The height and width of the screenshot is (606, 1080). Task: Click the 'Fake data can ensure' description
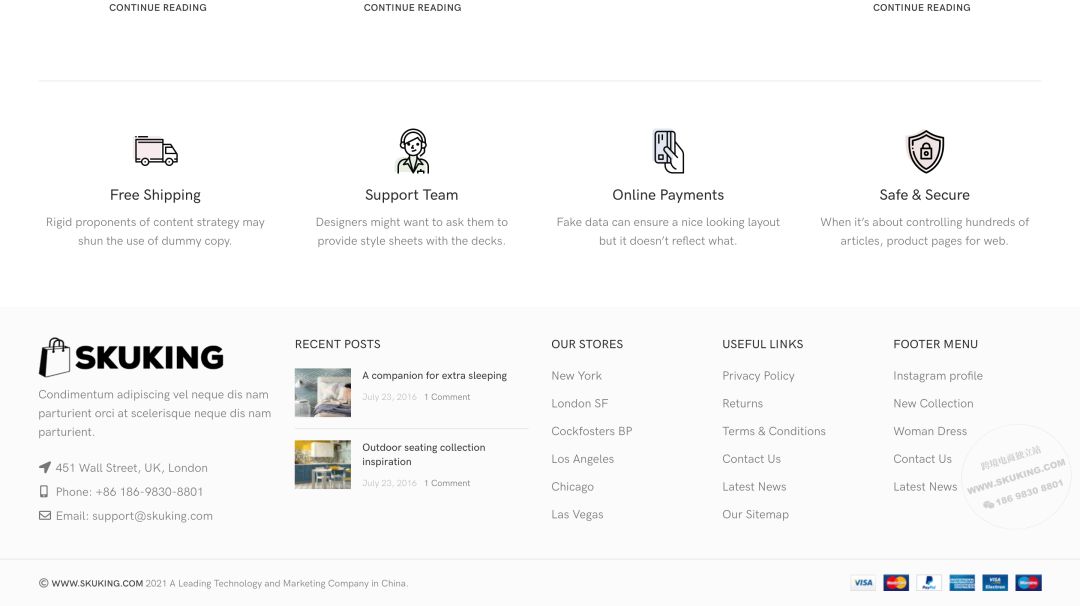[668, 231]
